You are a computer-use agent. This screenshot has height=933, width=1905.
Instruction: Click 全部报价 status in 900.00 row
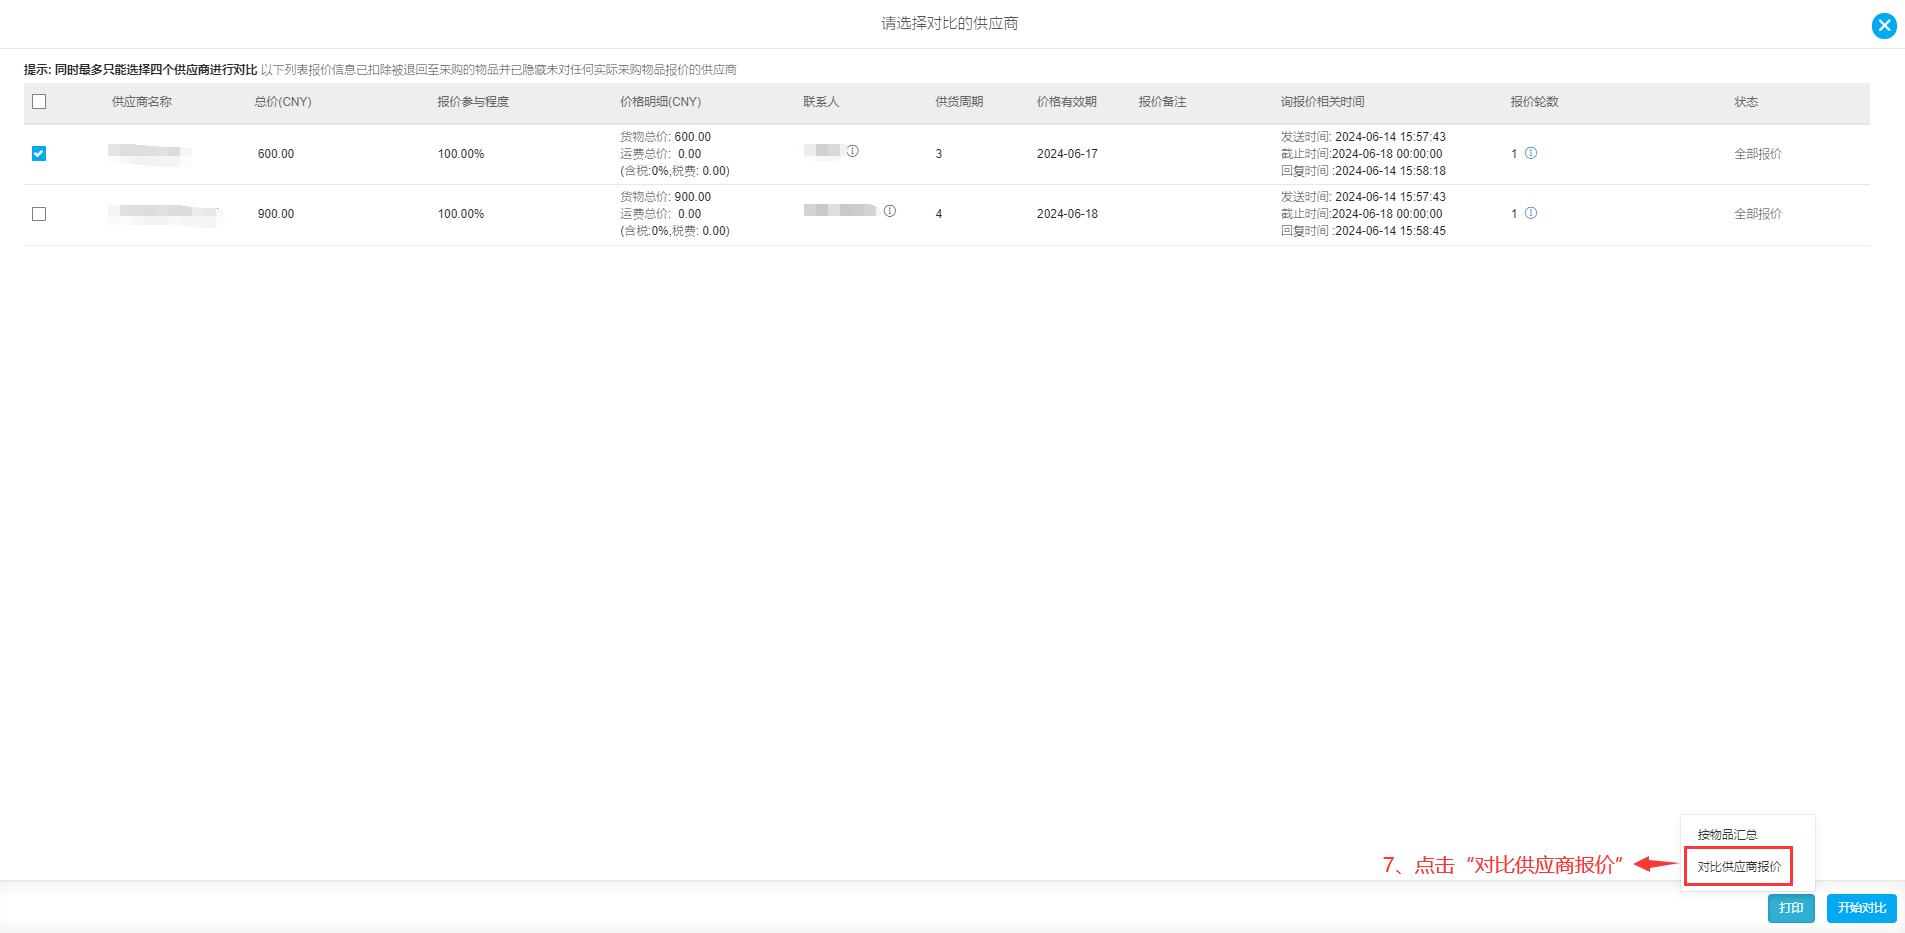[x=1758, y=214]
